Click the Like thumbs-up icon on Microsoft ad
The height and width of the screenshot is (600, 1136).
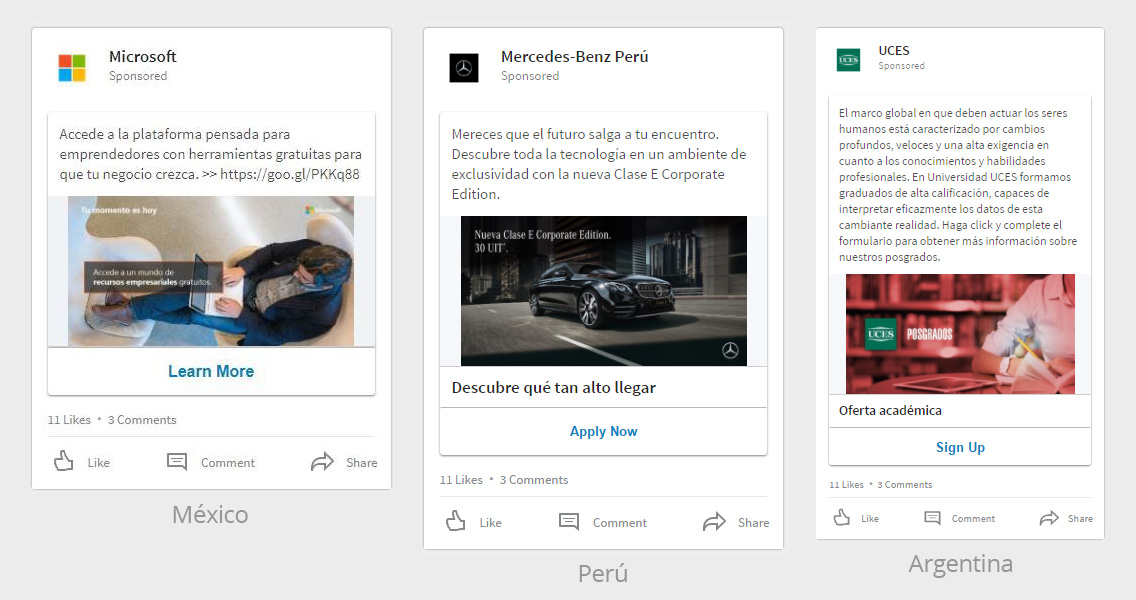click(x=64, y=462)
